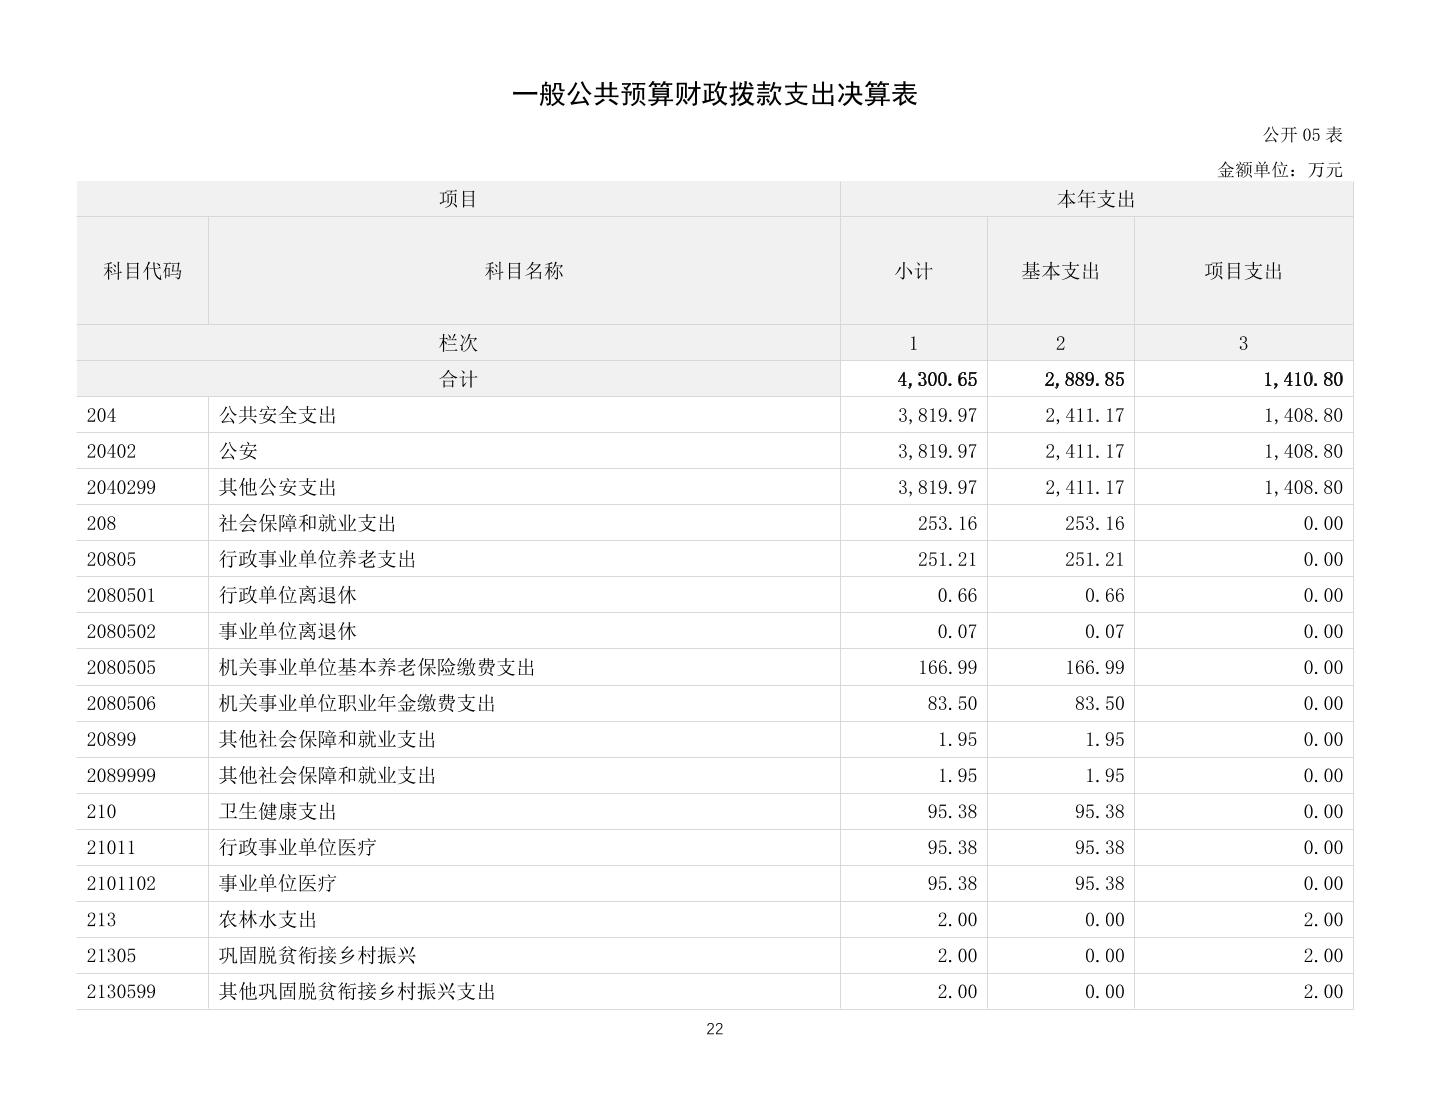Screen dimensions: 1430x1105
Task: Click the 合计 row label
Action: pos(458,379)
